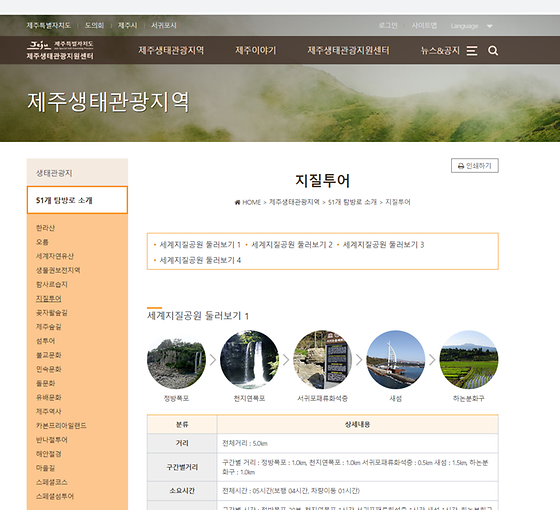Open 마을길 in sidebar

45,468
